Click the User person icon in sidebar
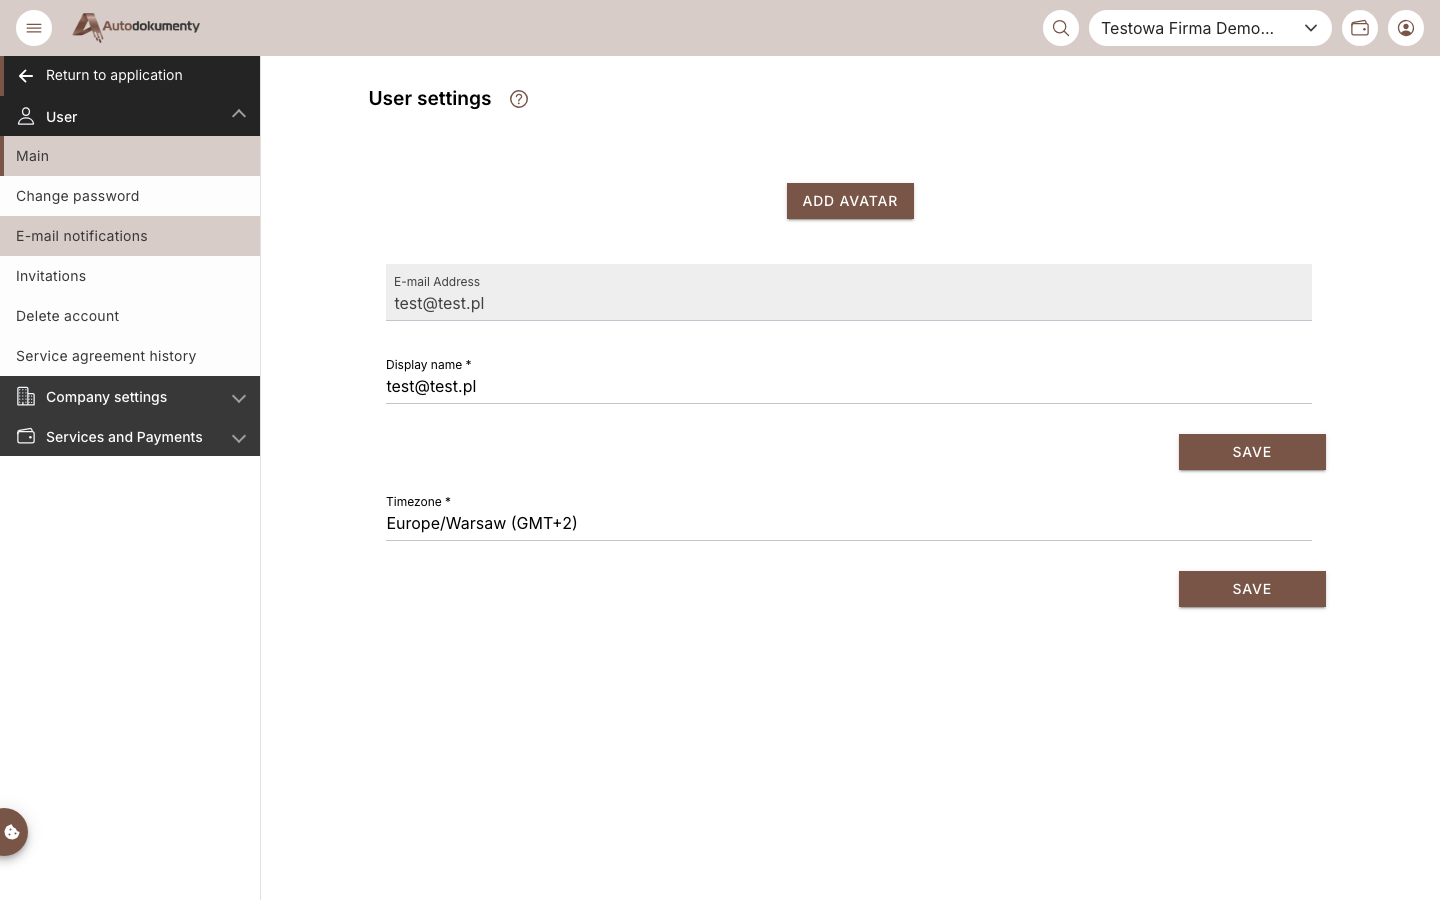 [26, 117]
